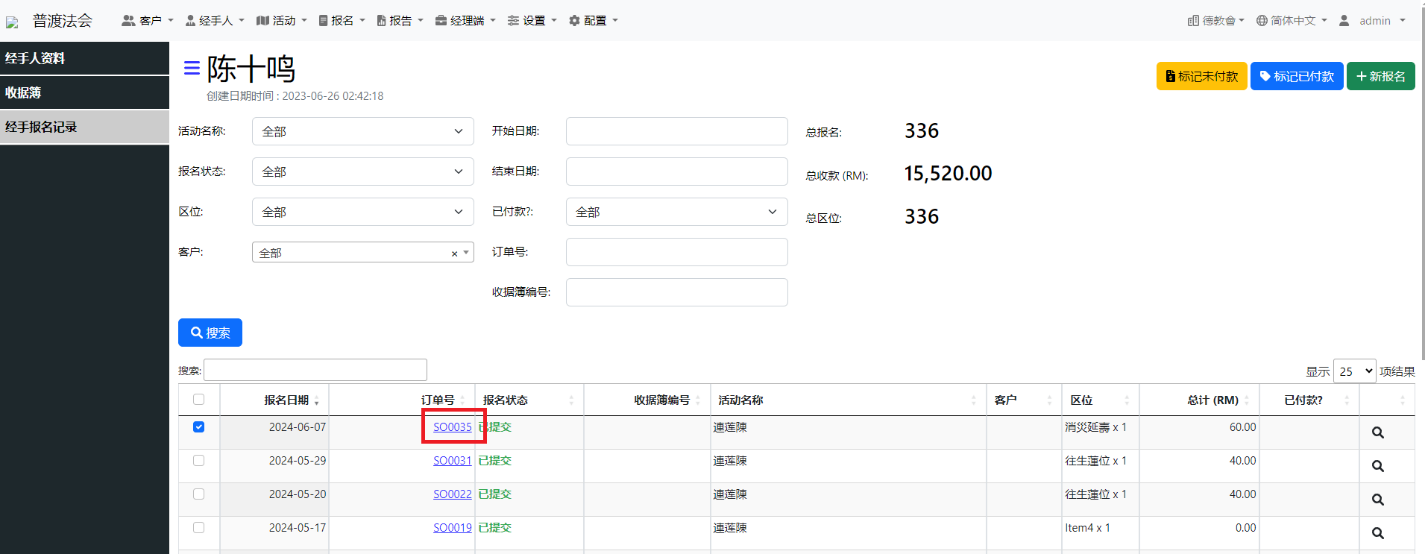The height and width of the screenshot is (554, 1425).
Task: Click the blue 搜索 search button
Action: pyautogui.click(x=210, y=333)
